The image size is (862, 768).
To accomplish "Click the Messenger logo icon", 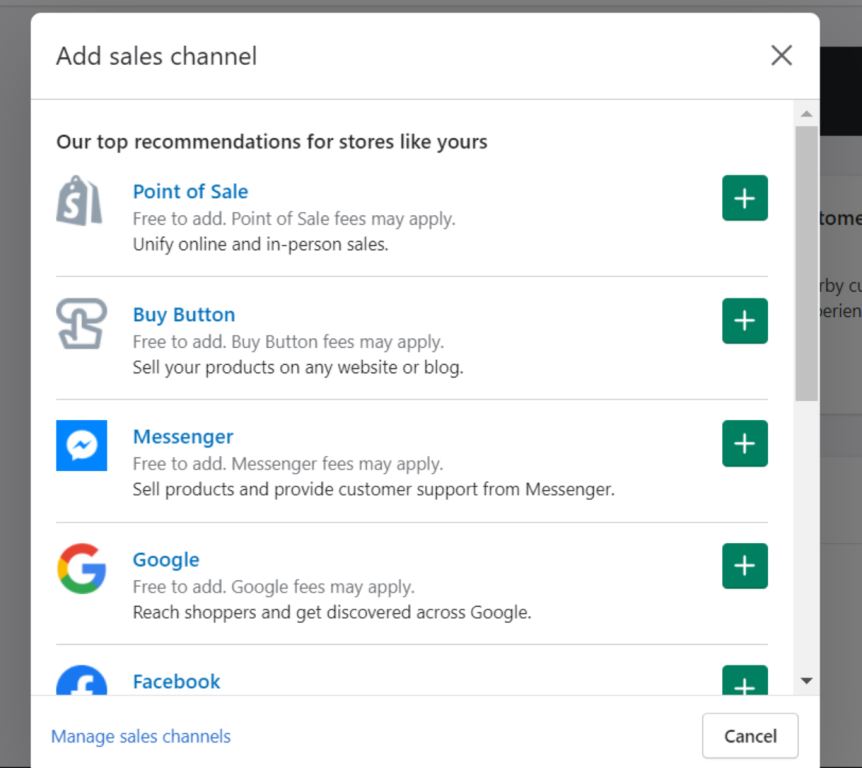I will pyautogui.click(x=81, y=446).
